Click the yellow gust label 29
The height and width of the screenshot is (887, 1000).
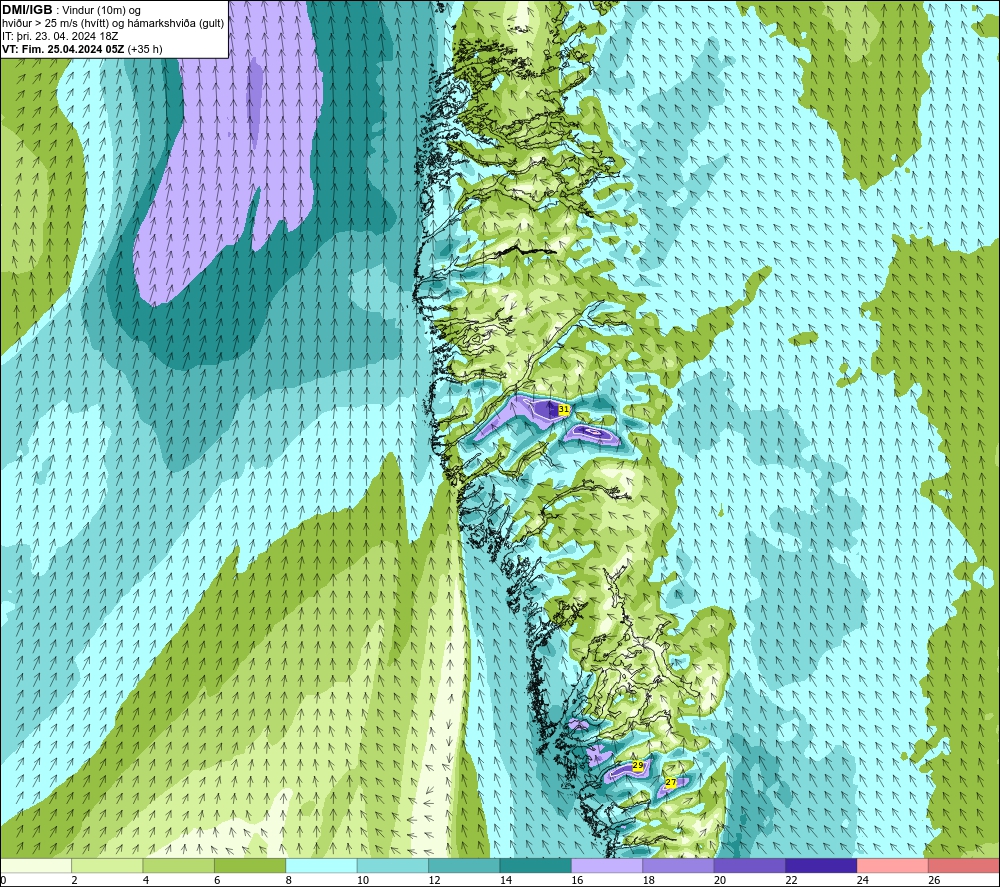click(x=638, y=765)
